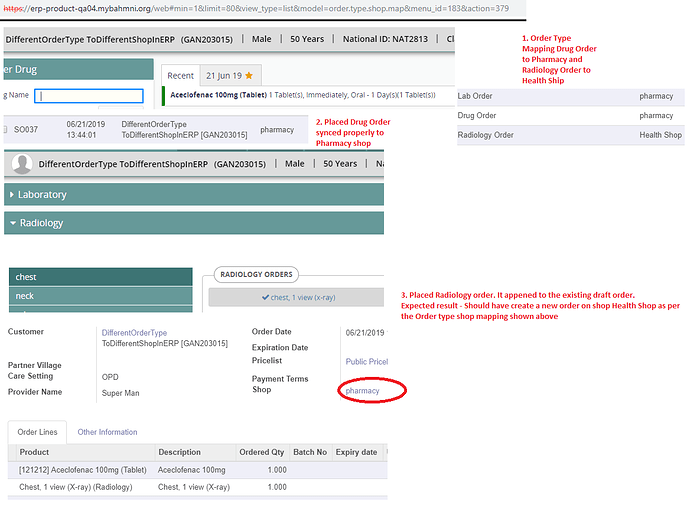The height and width of the screenshot is (508, 690).
Task: Click the Aceclofenac 100mg (Tablet) recent drug entry
Action: point(218,95)
